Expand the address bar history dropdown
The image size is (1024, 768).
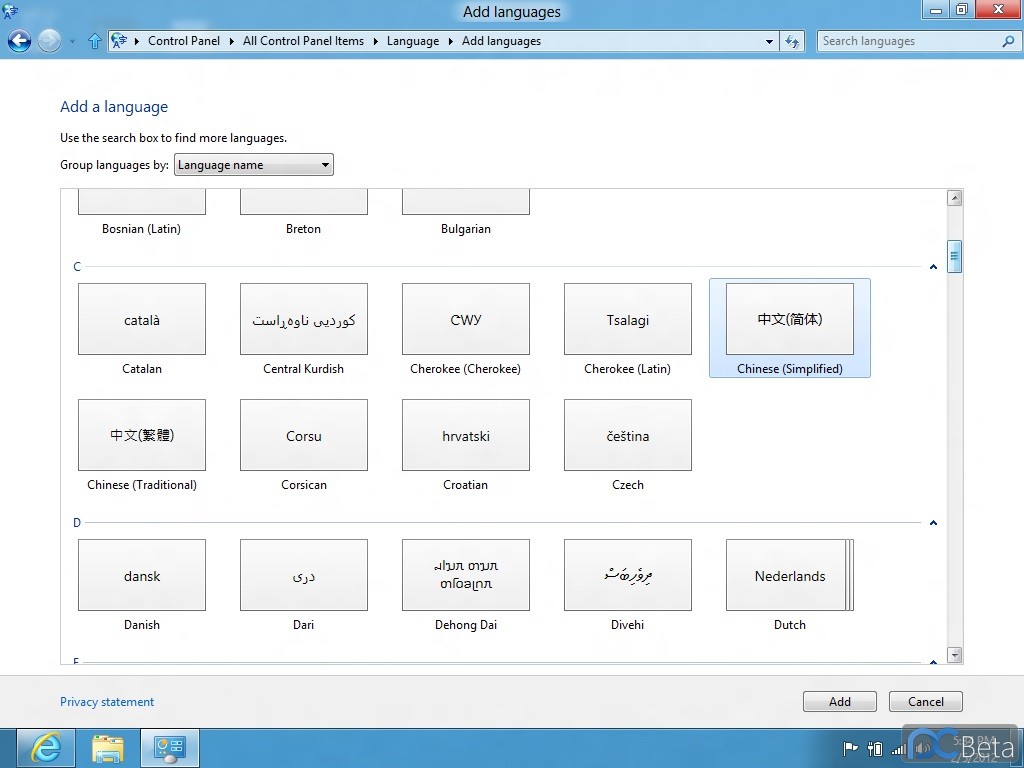pos(769,41)
